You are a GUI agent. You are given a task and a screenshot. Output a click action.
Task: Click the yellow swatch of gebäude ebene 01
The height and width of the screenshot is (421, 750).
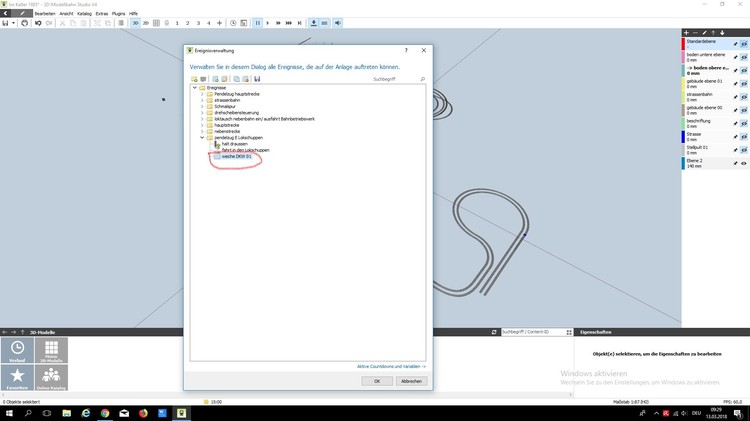[684, 84]
